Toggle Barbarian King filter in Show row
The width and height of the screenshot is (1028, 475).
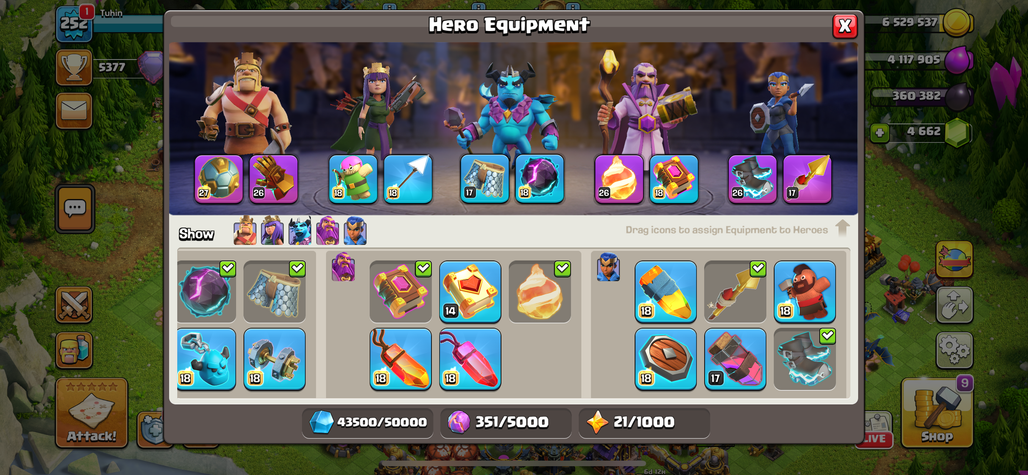pos(245,231)
